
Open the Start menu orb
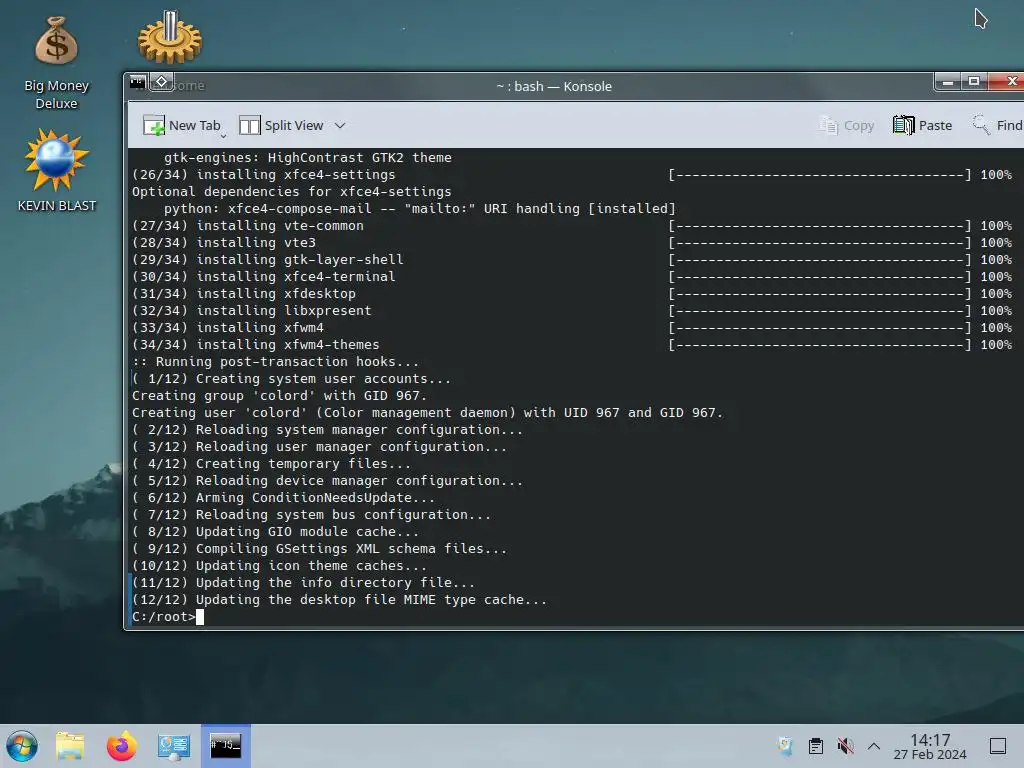(22, 746)
